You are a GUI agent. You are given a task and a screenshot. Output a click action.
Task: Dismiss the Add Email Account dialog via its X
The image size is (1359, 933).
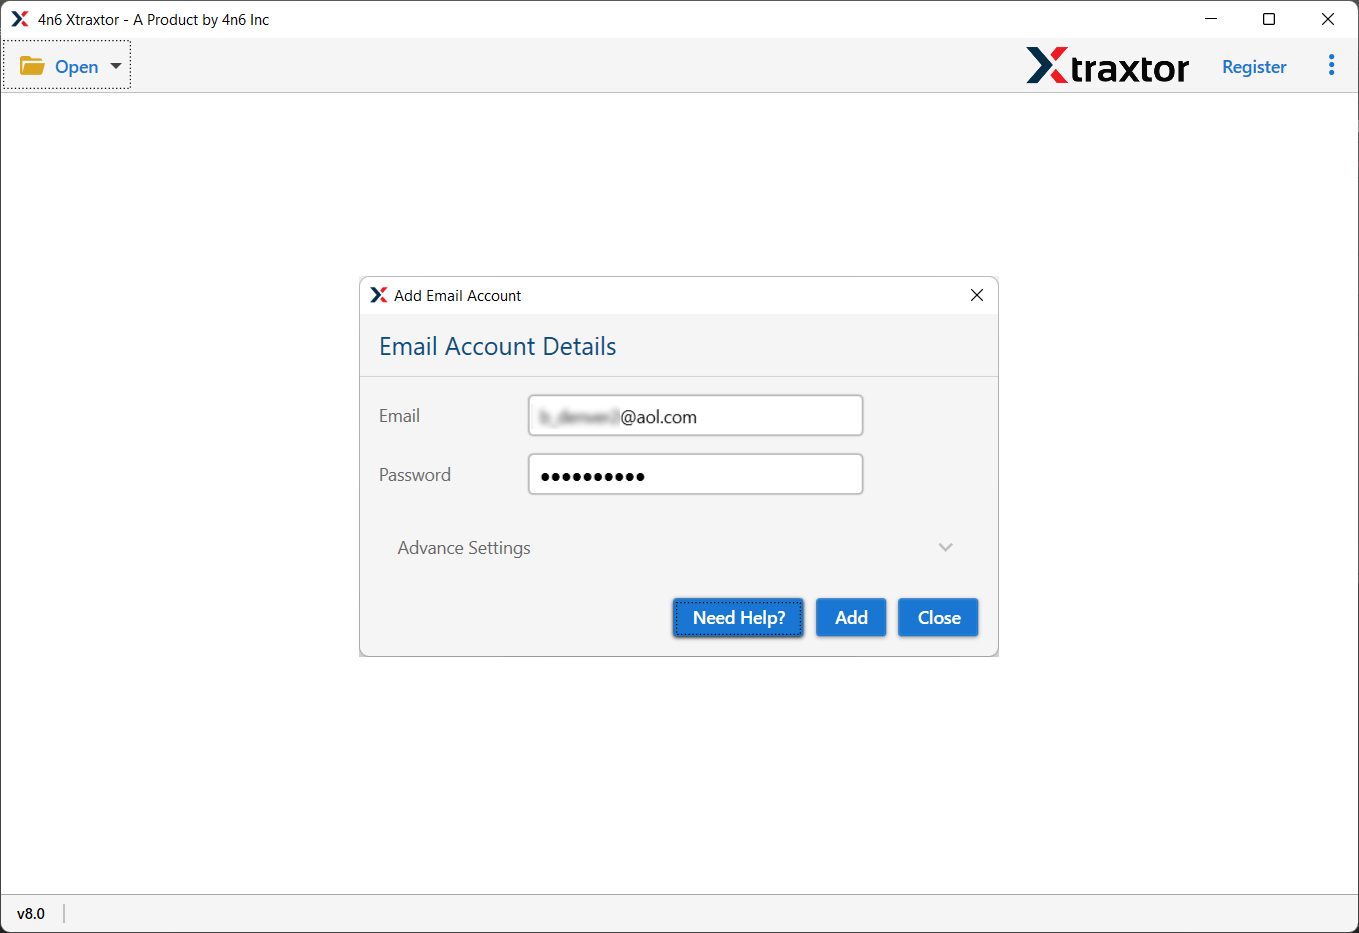tap(977, 295)
